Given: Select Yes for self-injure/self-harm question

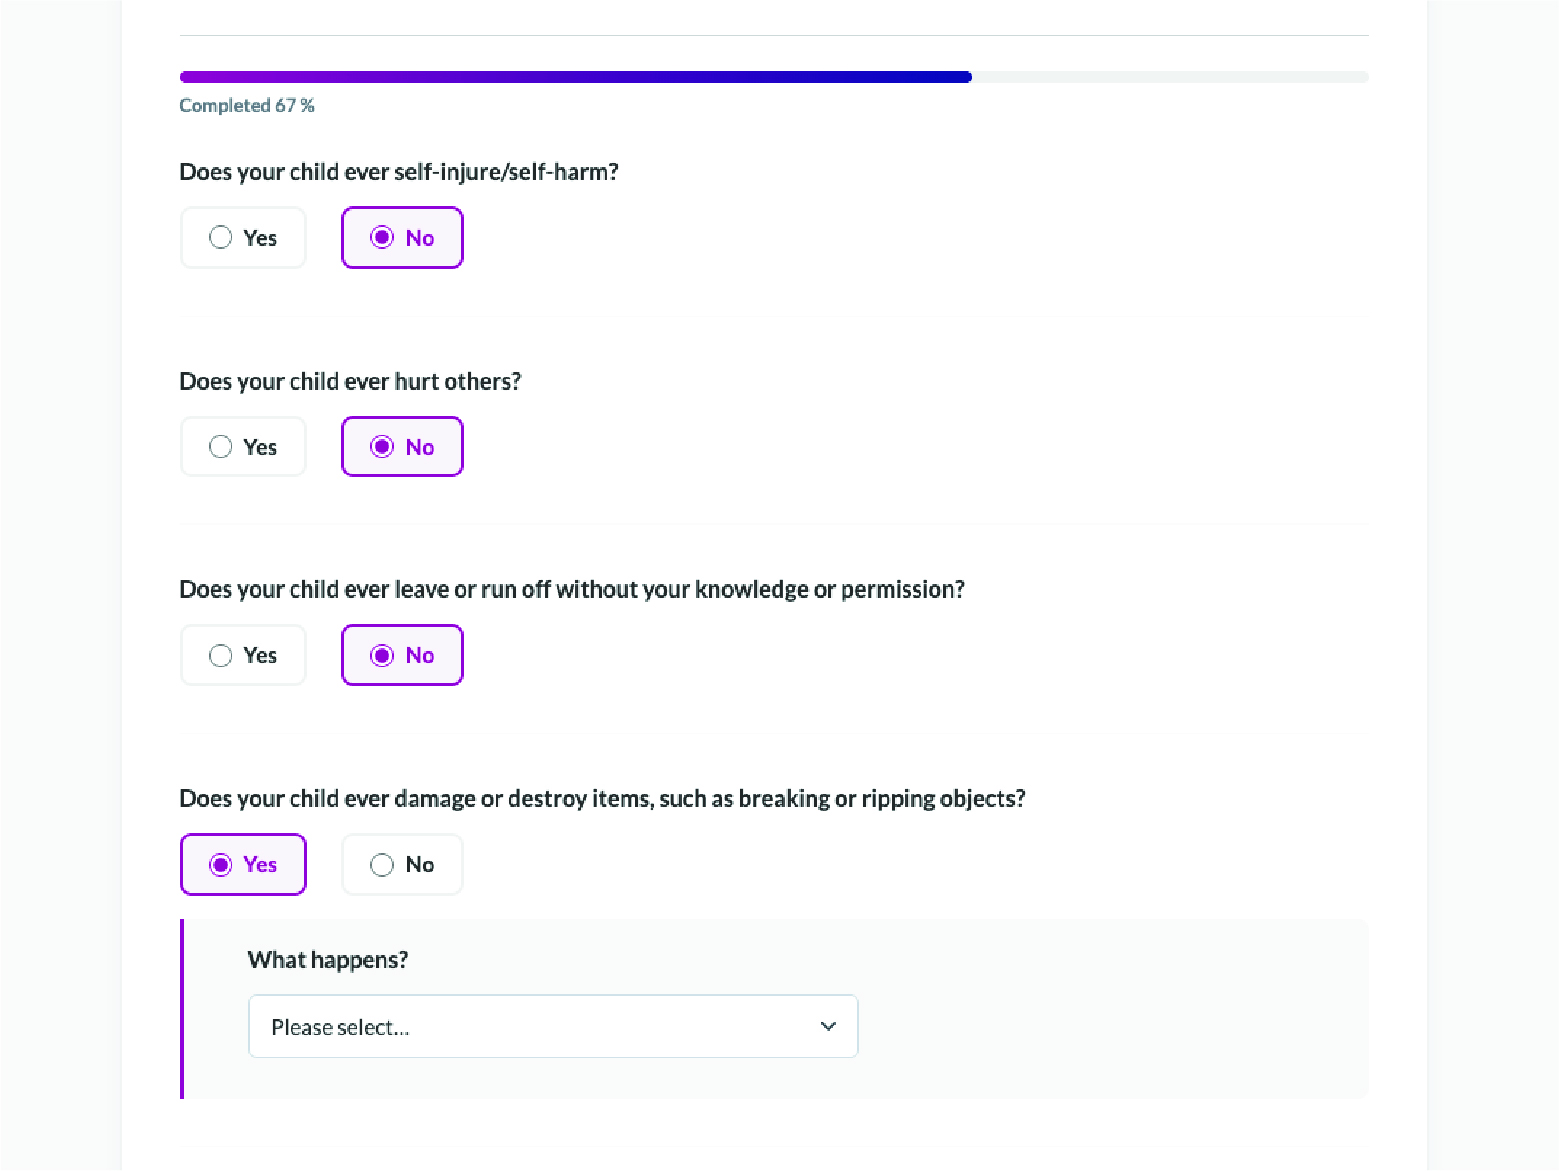Looking at the screenshot, I should [243, 238].
